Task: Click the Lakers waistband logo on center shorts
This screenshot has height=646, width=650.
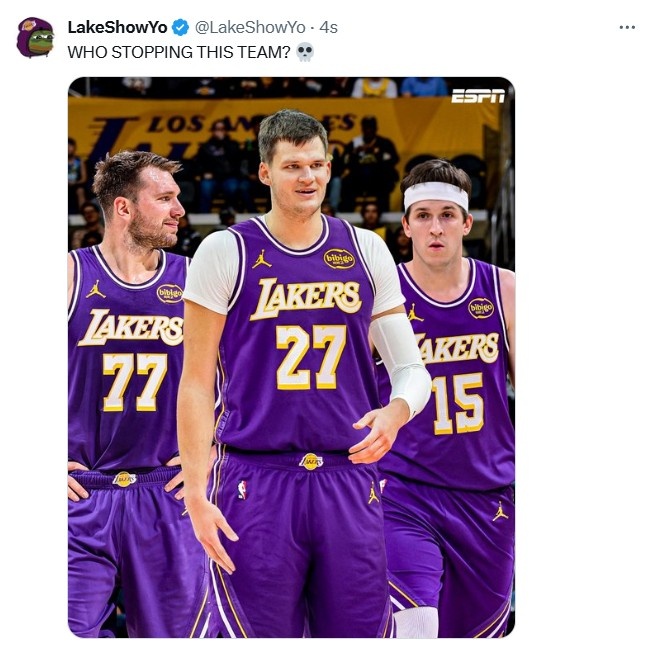Action: (311, 461)
